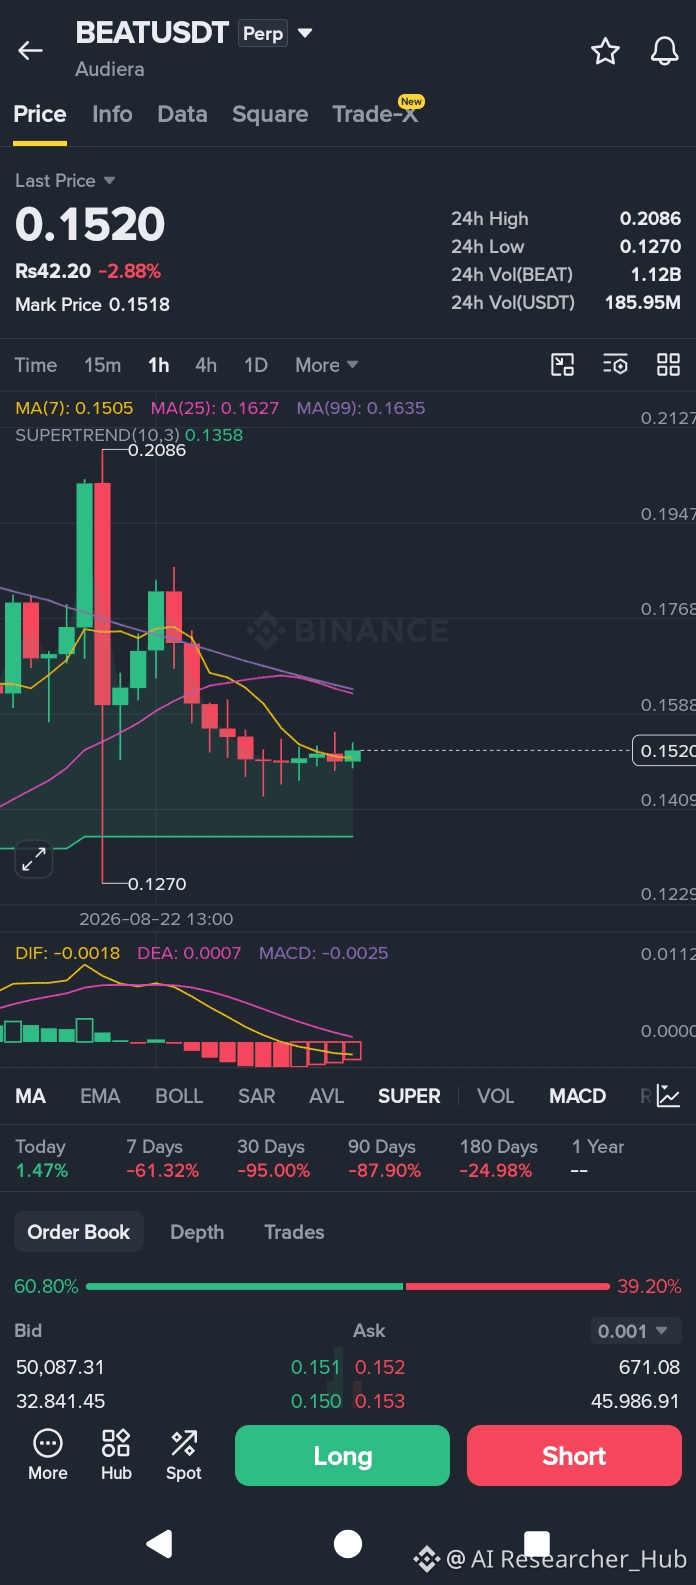Toggle the SAR indicator
Screen dimensions: 696x1585
257,1096
